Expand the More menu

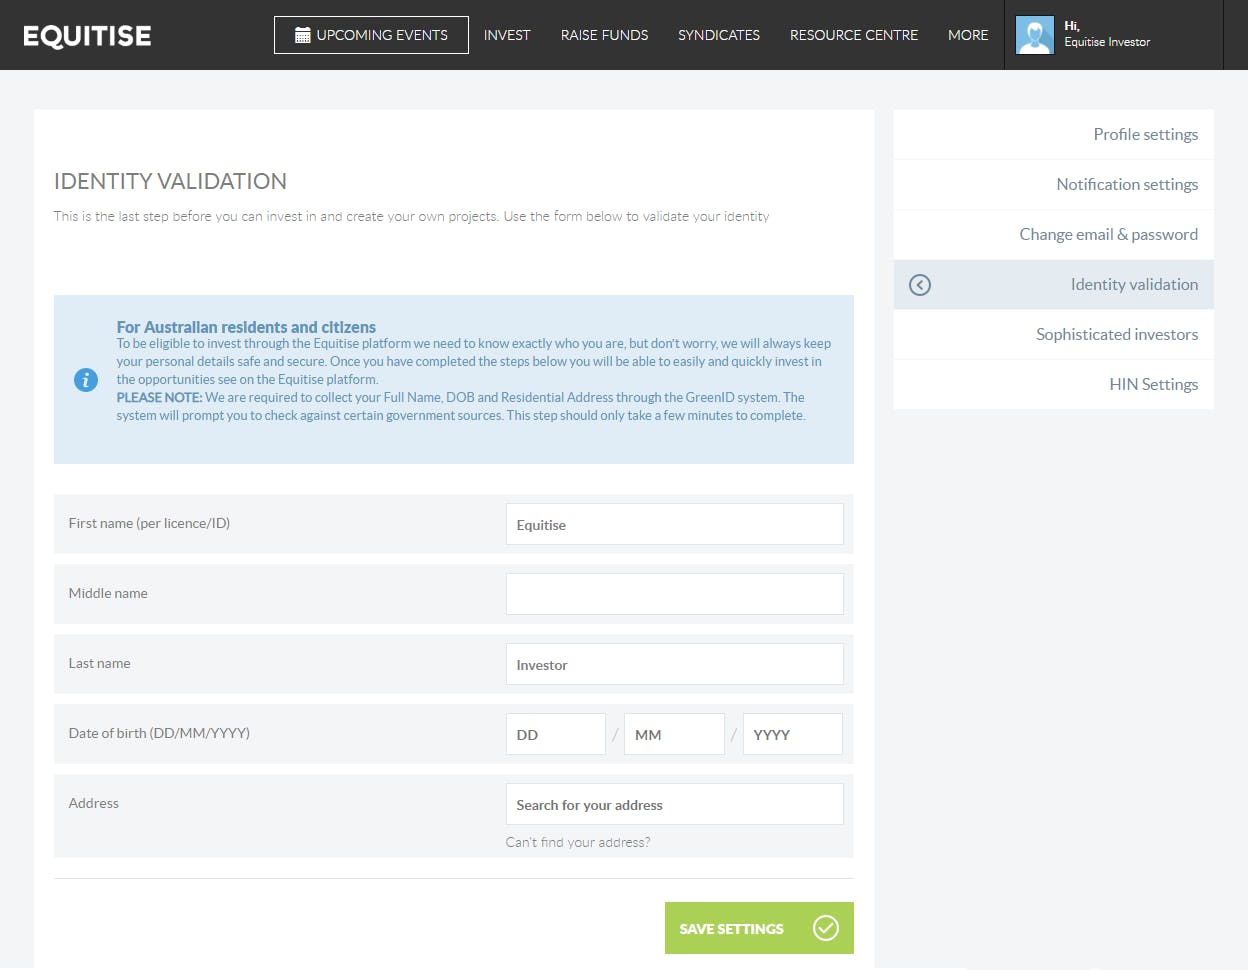point(968,35)
